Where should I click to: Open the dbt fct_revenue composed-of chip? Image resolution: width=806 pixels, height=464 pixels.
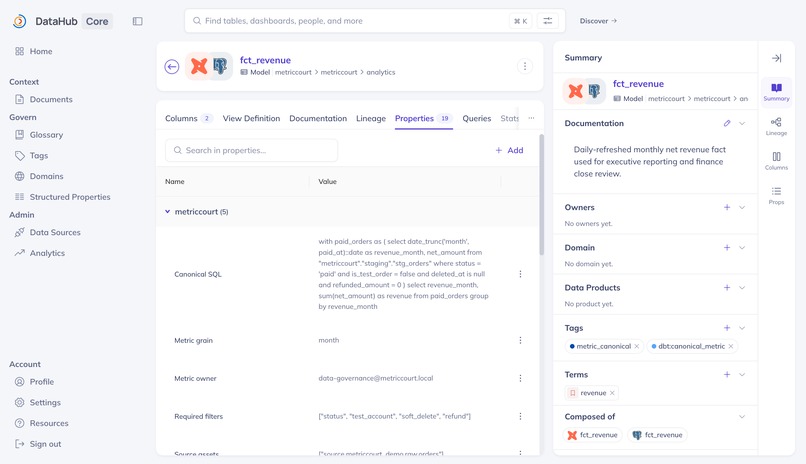click(x=593, y=435)
